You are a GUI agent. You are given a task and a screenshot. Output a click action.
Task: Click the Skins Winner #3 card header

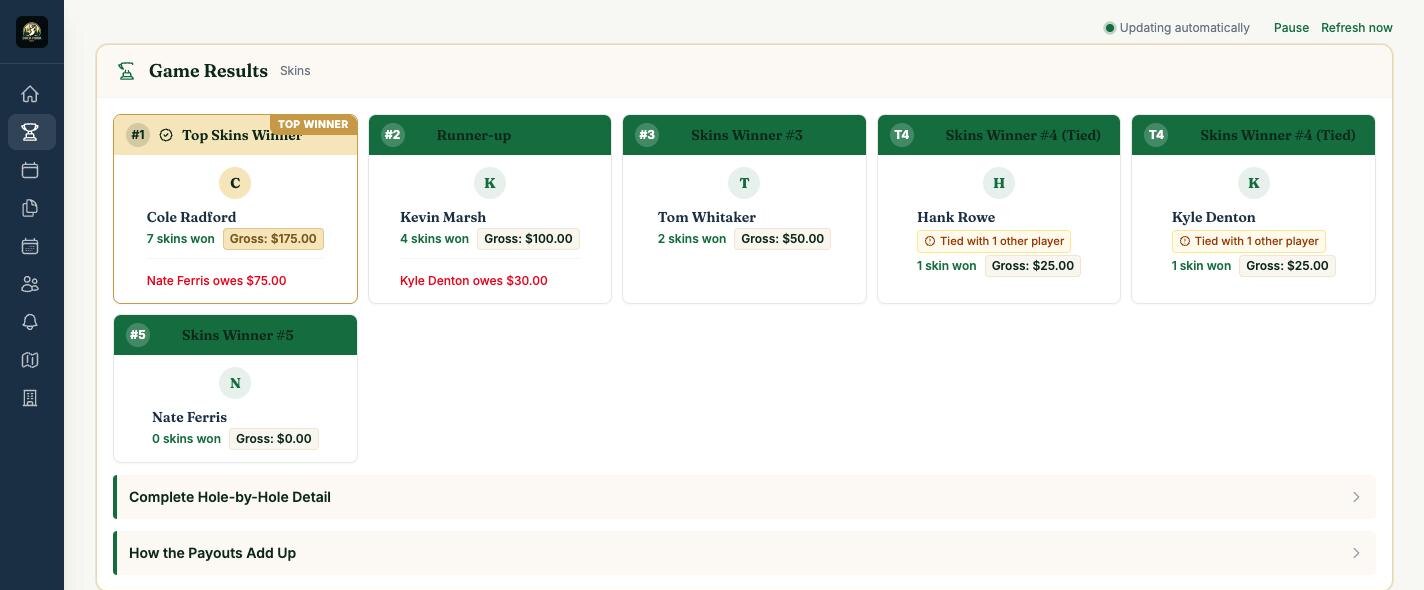click(744, 135)
